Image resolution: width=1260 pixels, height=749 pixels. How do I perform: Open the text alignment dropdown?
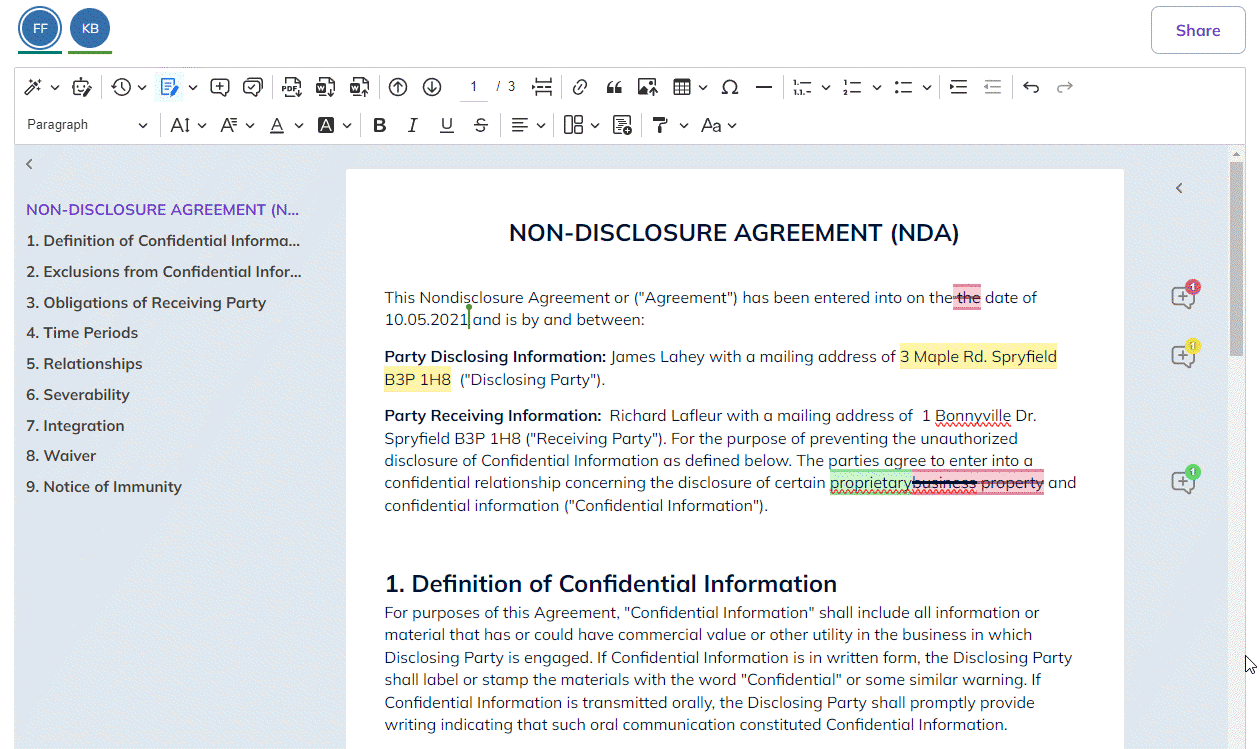click(x=528, y=125)
